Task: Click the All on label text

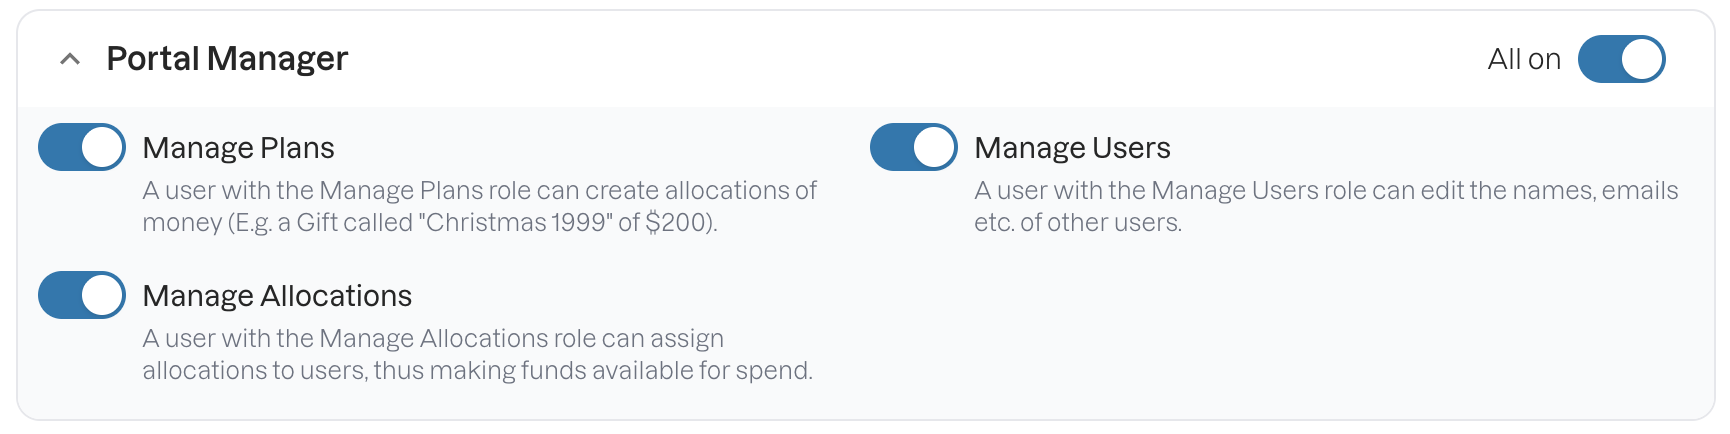Action: coord(1524,59)
